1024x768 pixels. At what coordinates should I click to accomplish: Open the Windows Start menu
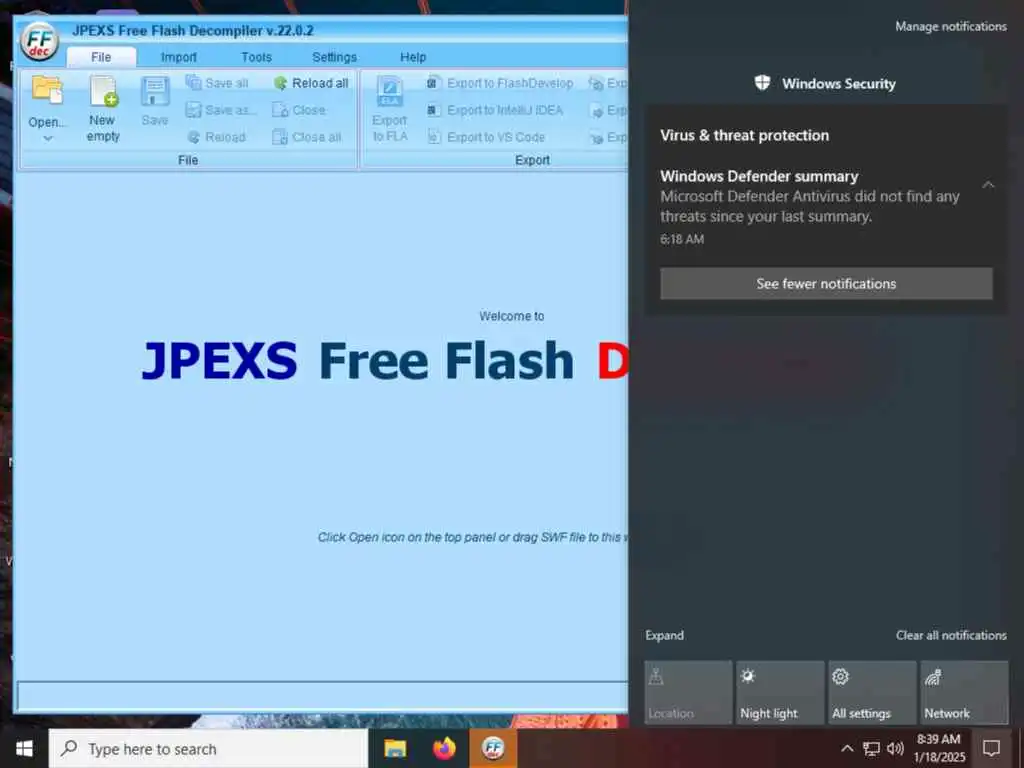point(24,748)
